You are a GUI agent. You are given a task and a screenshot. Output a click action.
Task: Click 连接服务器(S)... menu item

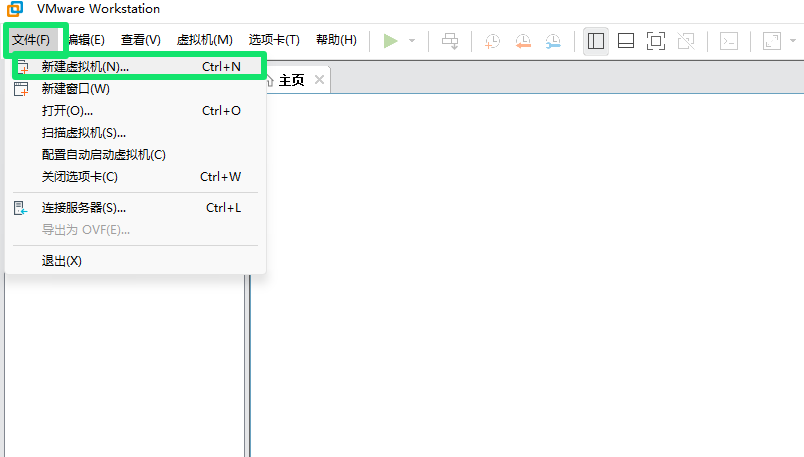(83, 208)
